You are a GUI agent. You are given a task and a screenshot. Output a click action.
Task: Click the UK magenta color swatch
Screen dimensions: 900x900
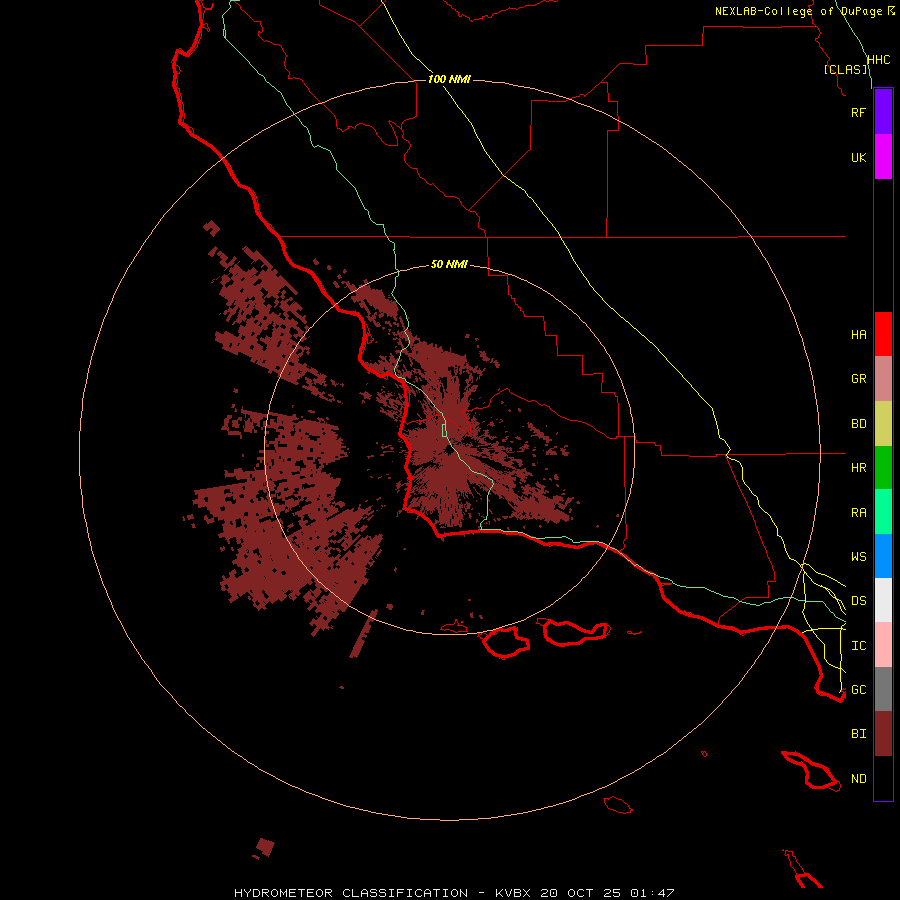click(x=883, y=157)
